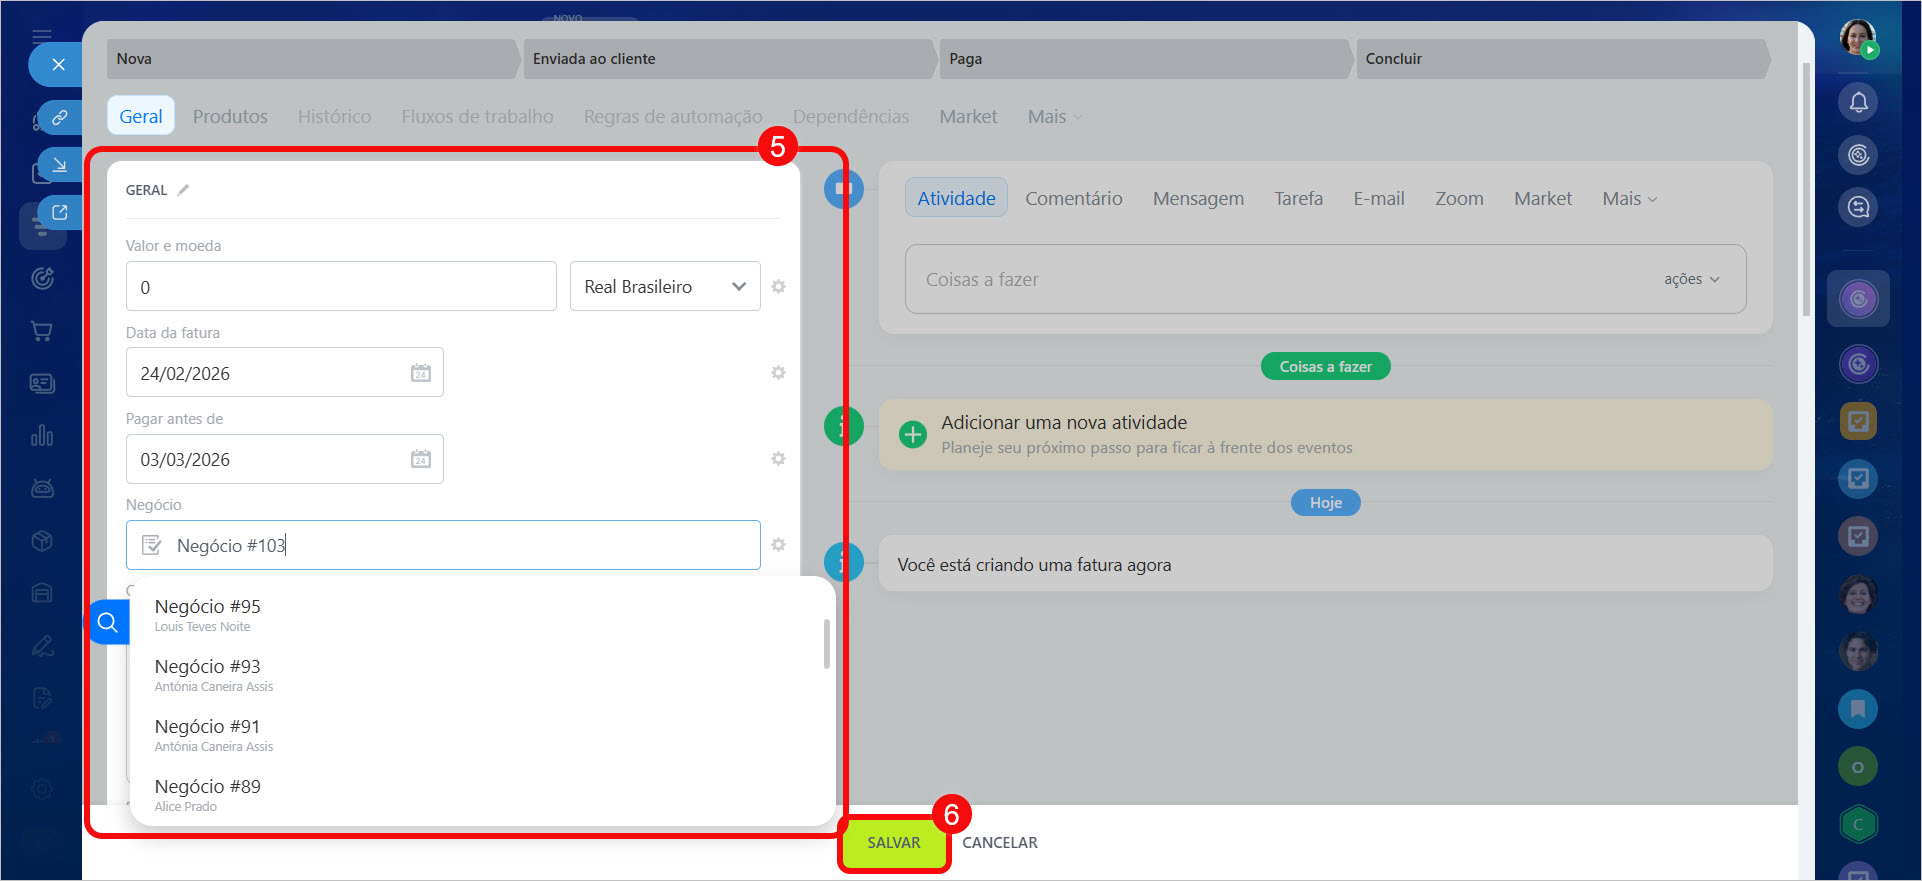Open the calendar picker for Pagar antes de

tap(420, 459)
